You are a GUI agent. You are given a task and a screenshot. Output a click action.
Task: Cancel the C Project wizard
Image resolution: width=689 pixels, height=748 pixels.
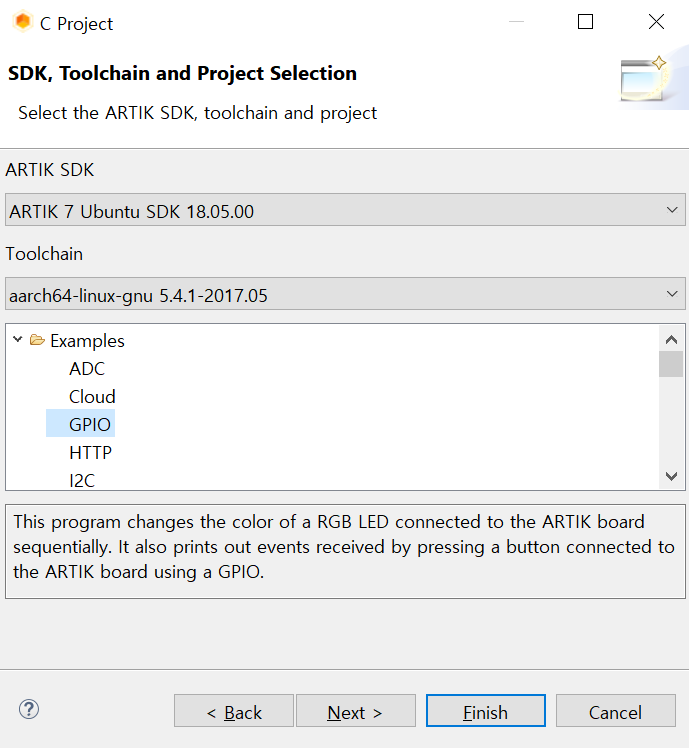[x=616, y=711]
